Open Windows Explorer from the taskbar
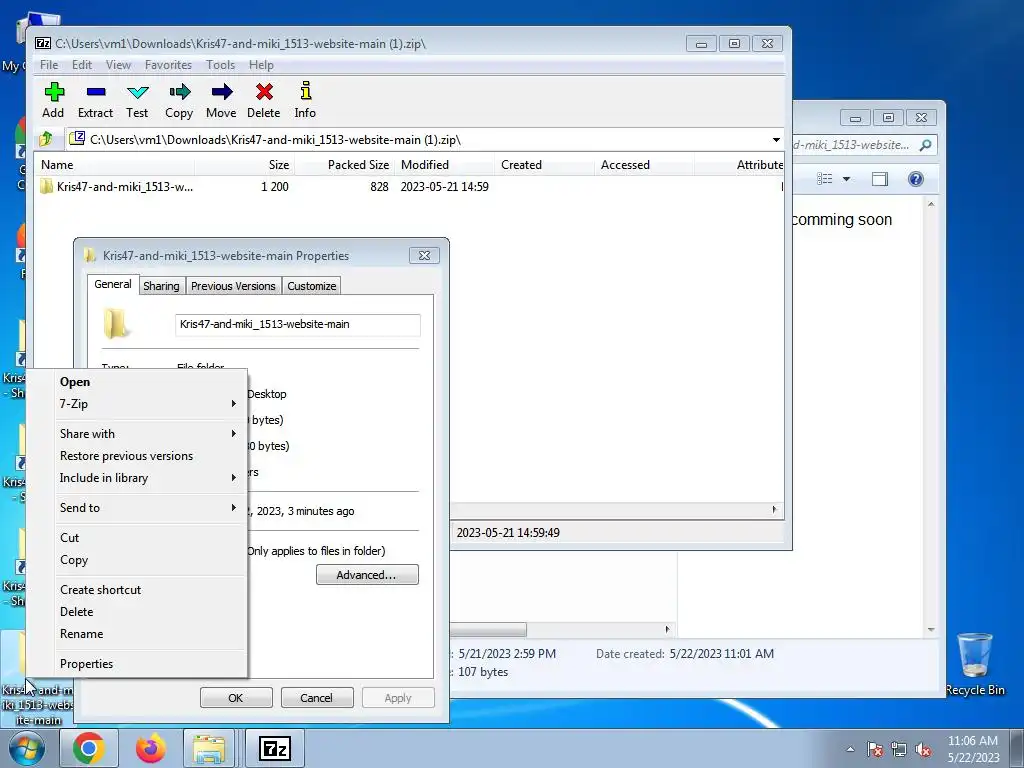 (x=209, y=748)
